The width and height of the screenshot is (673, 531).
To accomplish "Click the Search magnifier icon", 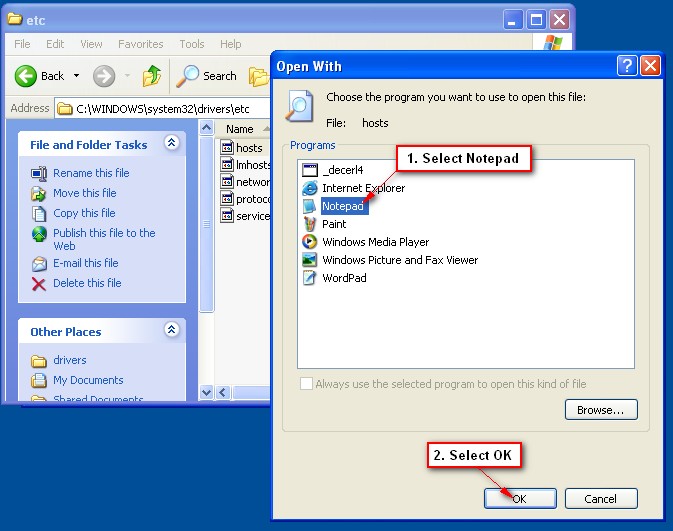I will click(x=188, y=76).
